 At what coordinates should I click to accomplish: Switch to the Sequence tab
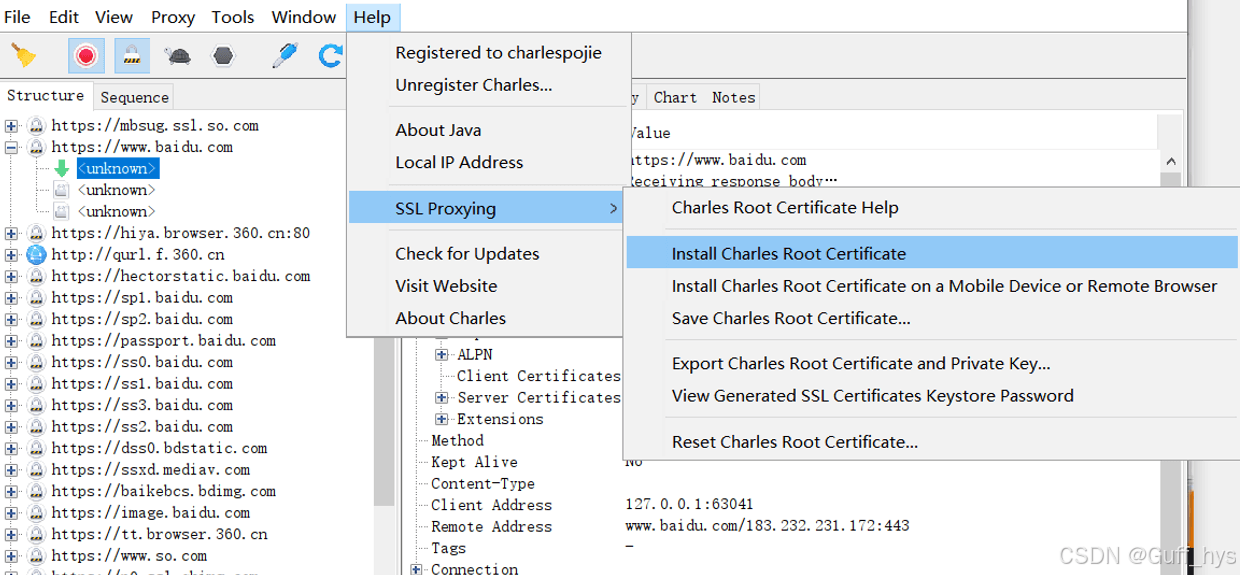tap(134, 97)
